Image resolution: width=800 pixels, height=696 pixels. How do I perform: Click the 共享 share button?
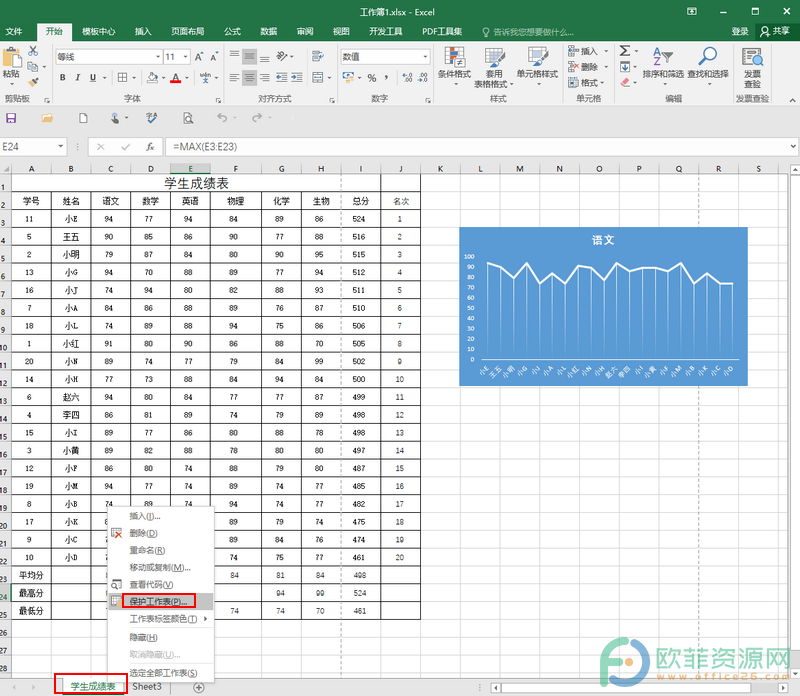[x=775, y=32]
